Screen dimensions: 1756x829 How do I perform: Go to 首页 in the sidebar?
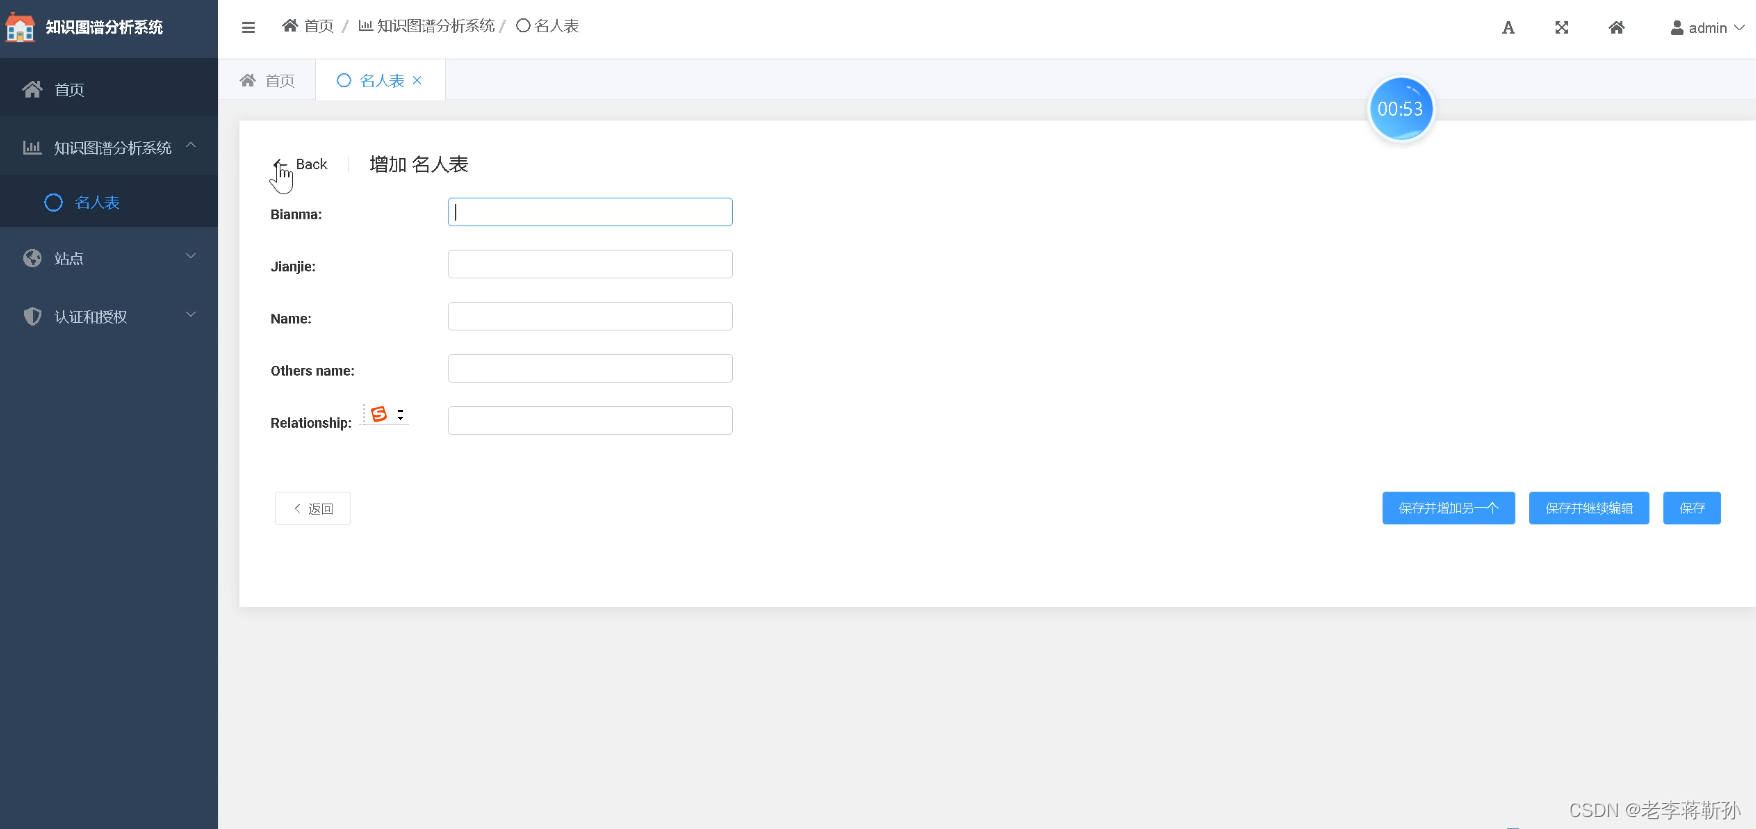(109, 89)
